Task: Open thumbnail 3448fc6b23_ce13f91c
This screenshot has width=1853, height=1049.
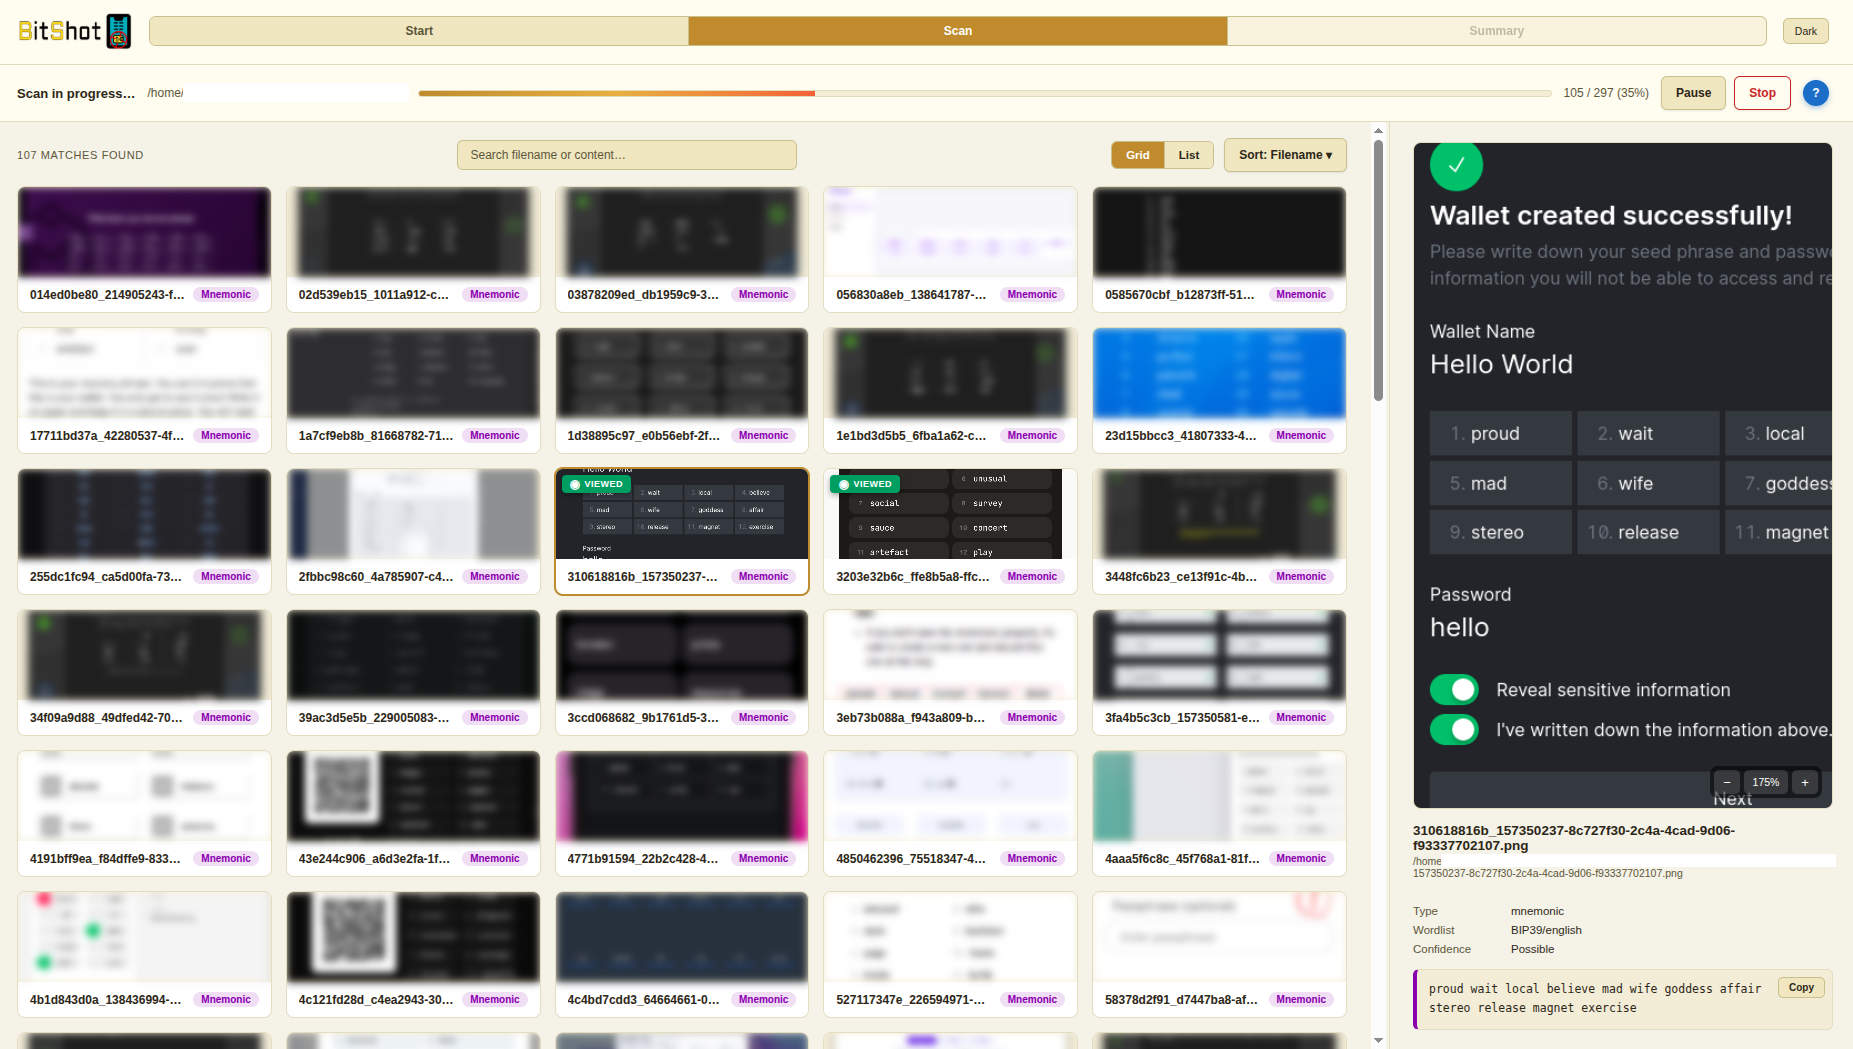Action: point(1219,532)
